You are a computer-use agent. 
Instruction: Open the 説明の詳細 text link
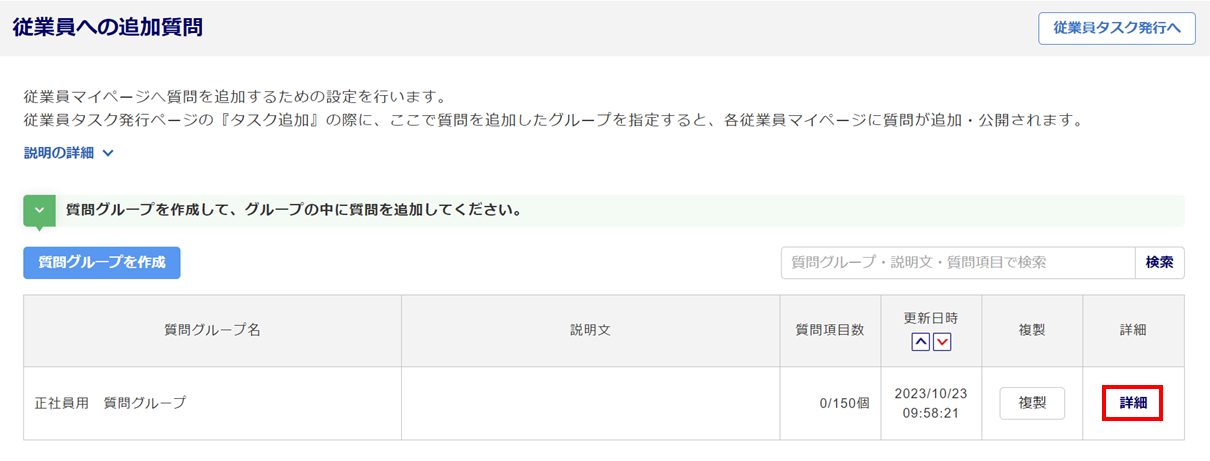[x=58, y=153]
